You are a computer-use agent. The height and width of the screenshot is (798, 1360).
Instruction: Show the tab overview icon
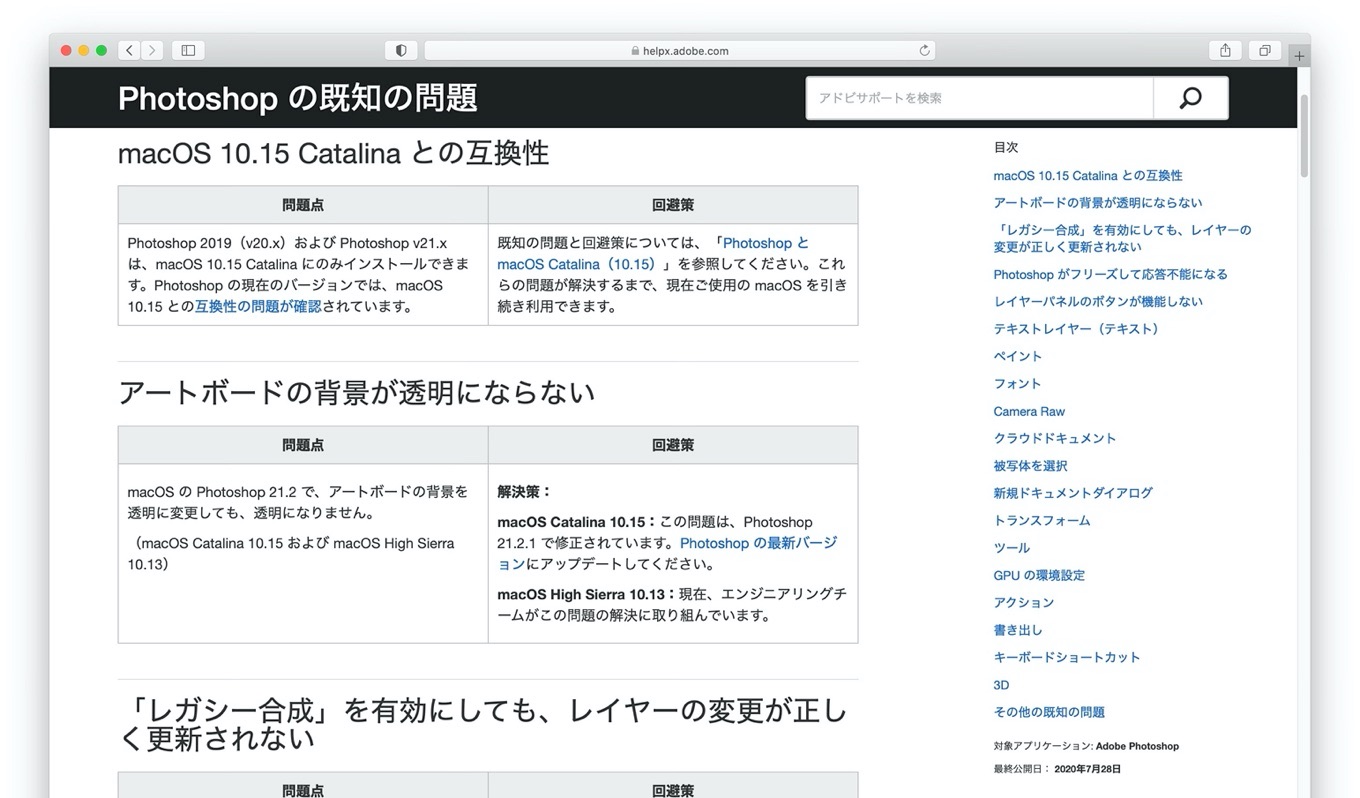[1265, 50]
